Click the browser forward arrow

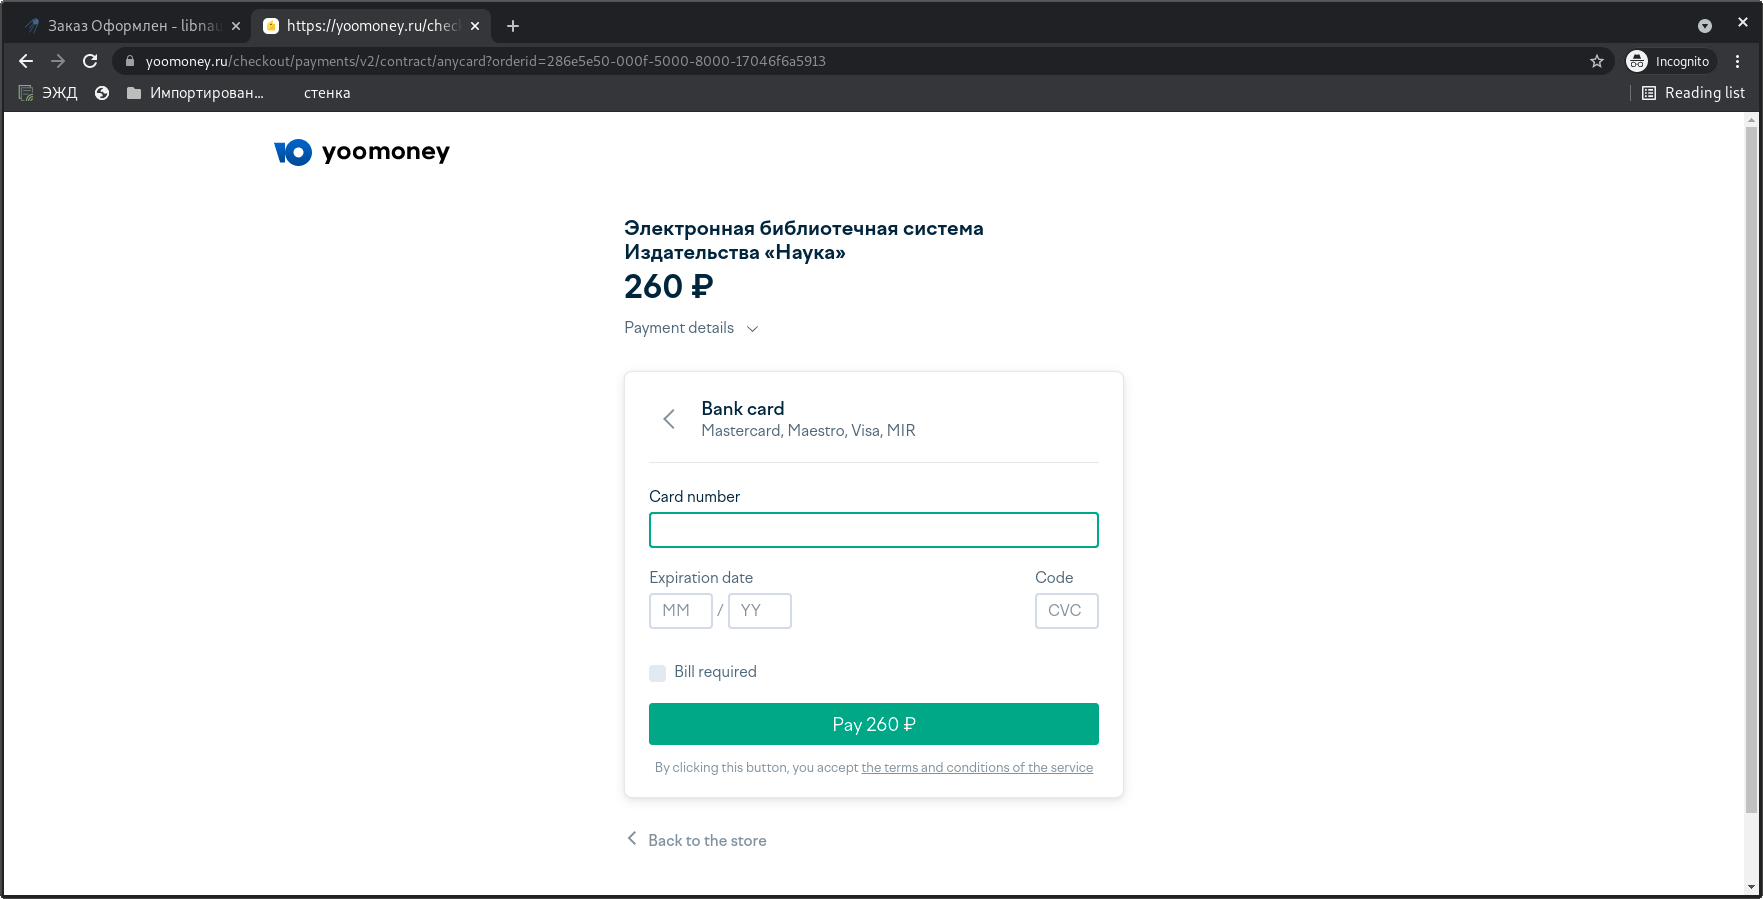[58, 61]
